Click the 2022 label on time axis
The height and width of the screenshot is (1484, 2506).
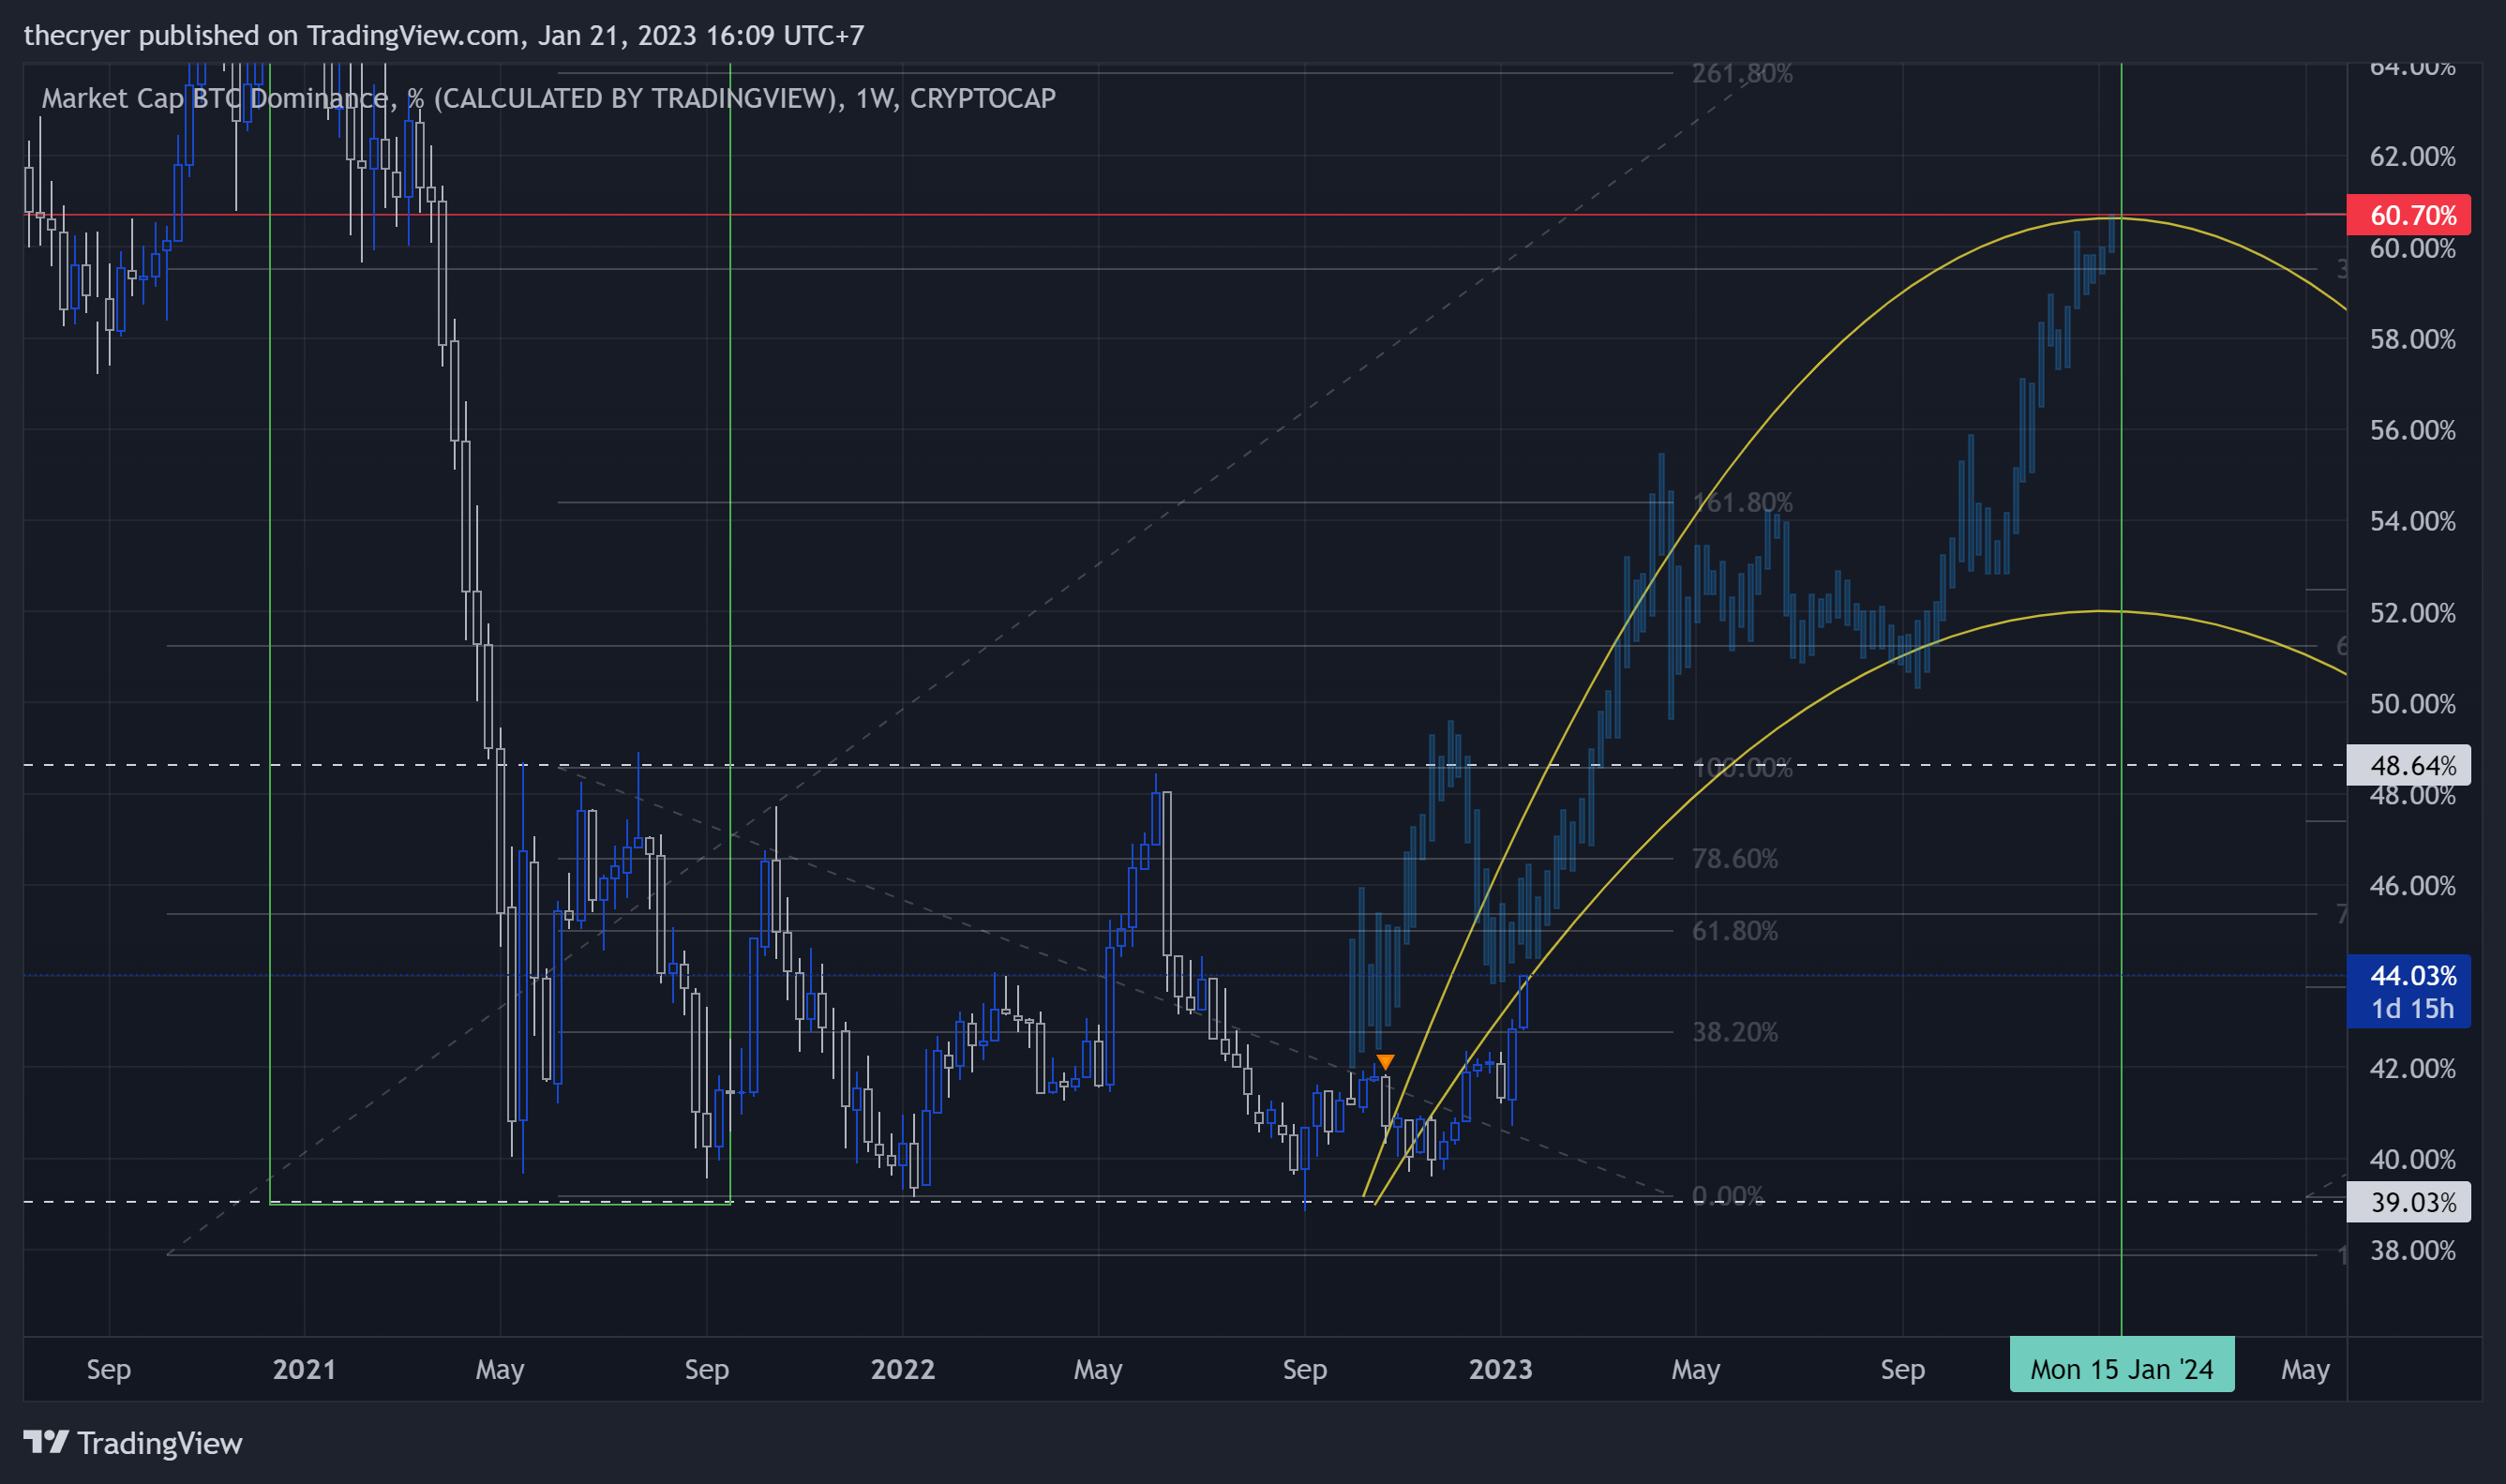pos(902,1369)
